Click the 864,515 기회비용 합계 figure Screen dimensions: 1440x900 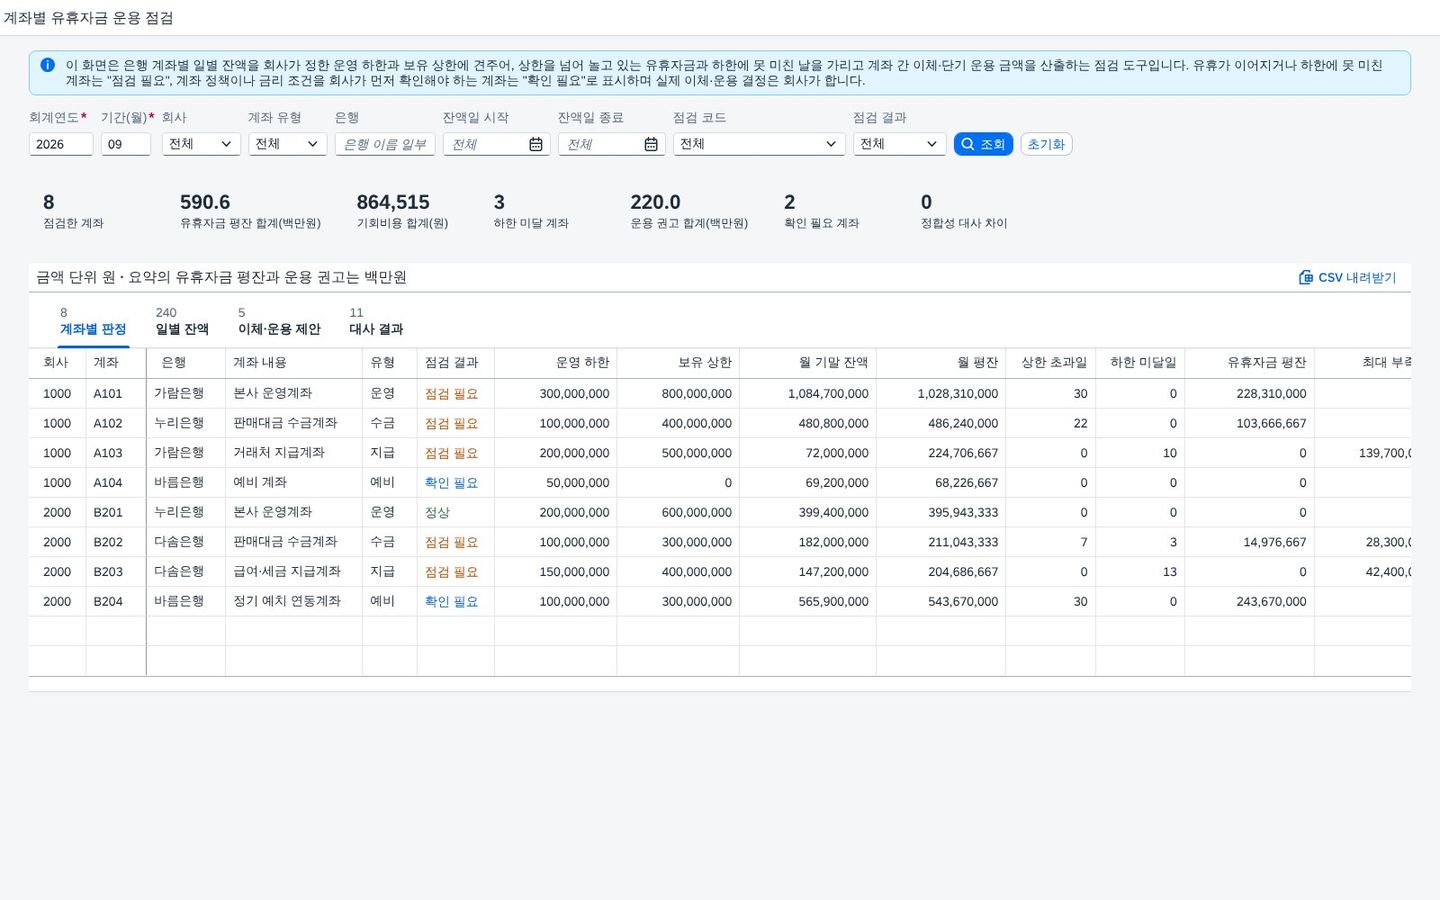click(393, 202)
